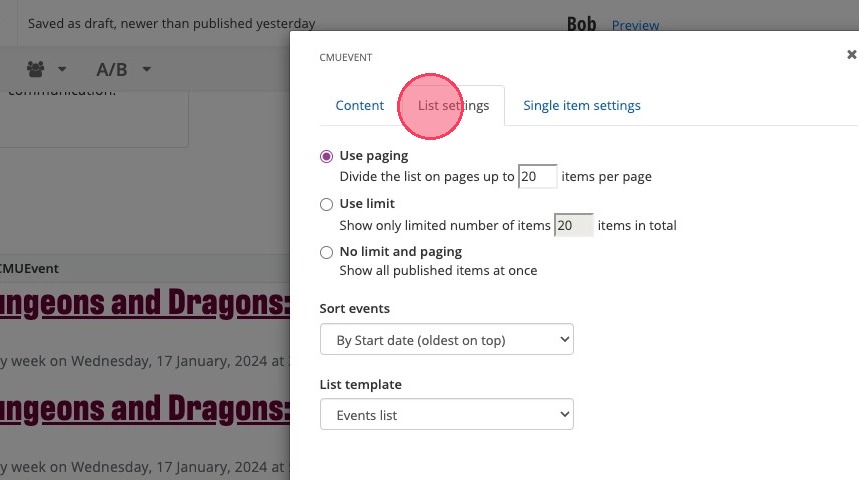Select the Use limit option

[x=326, y=204]
